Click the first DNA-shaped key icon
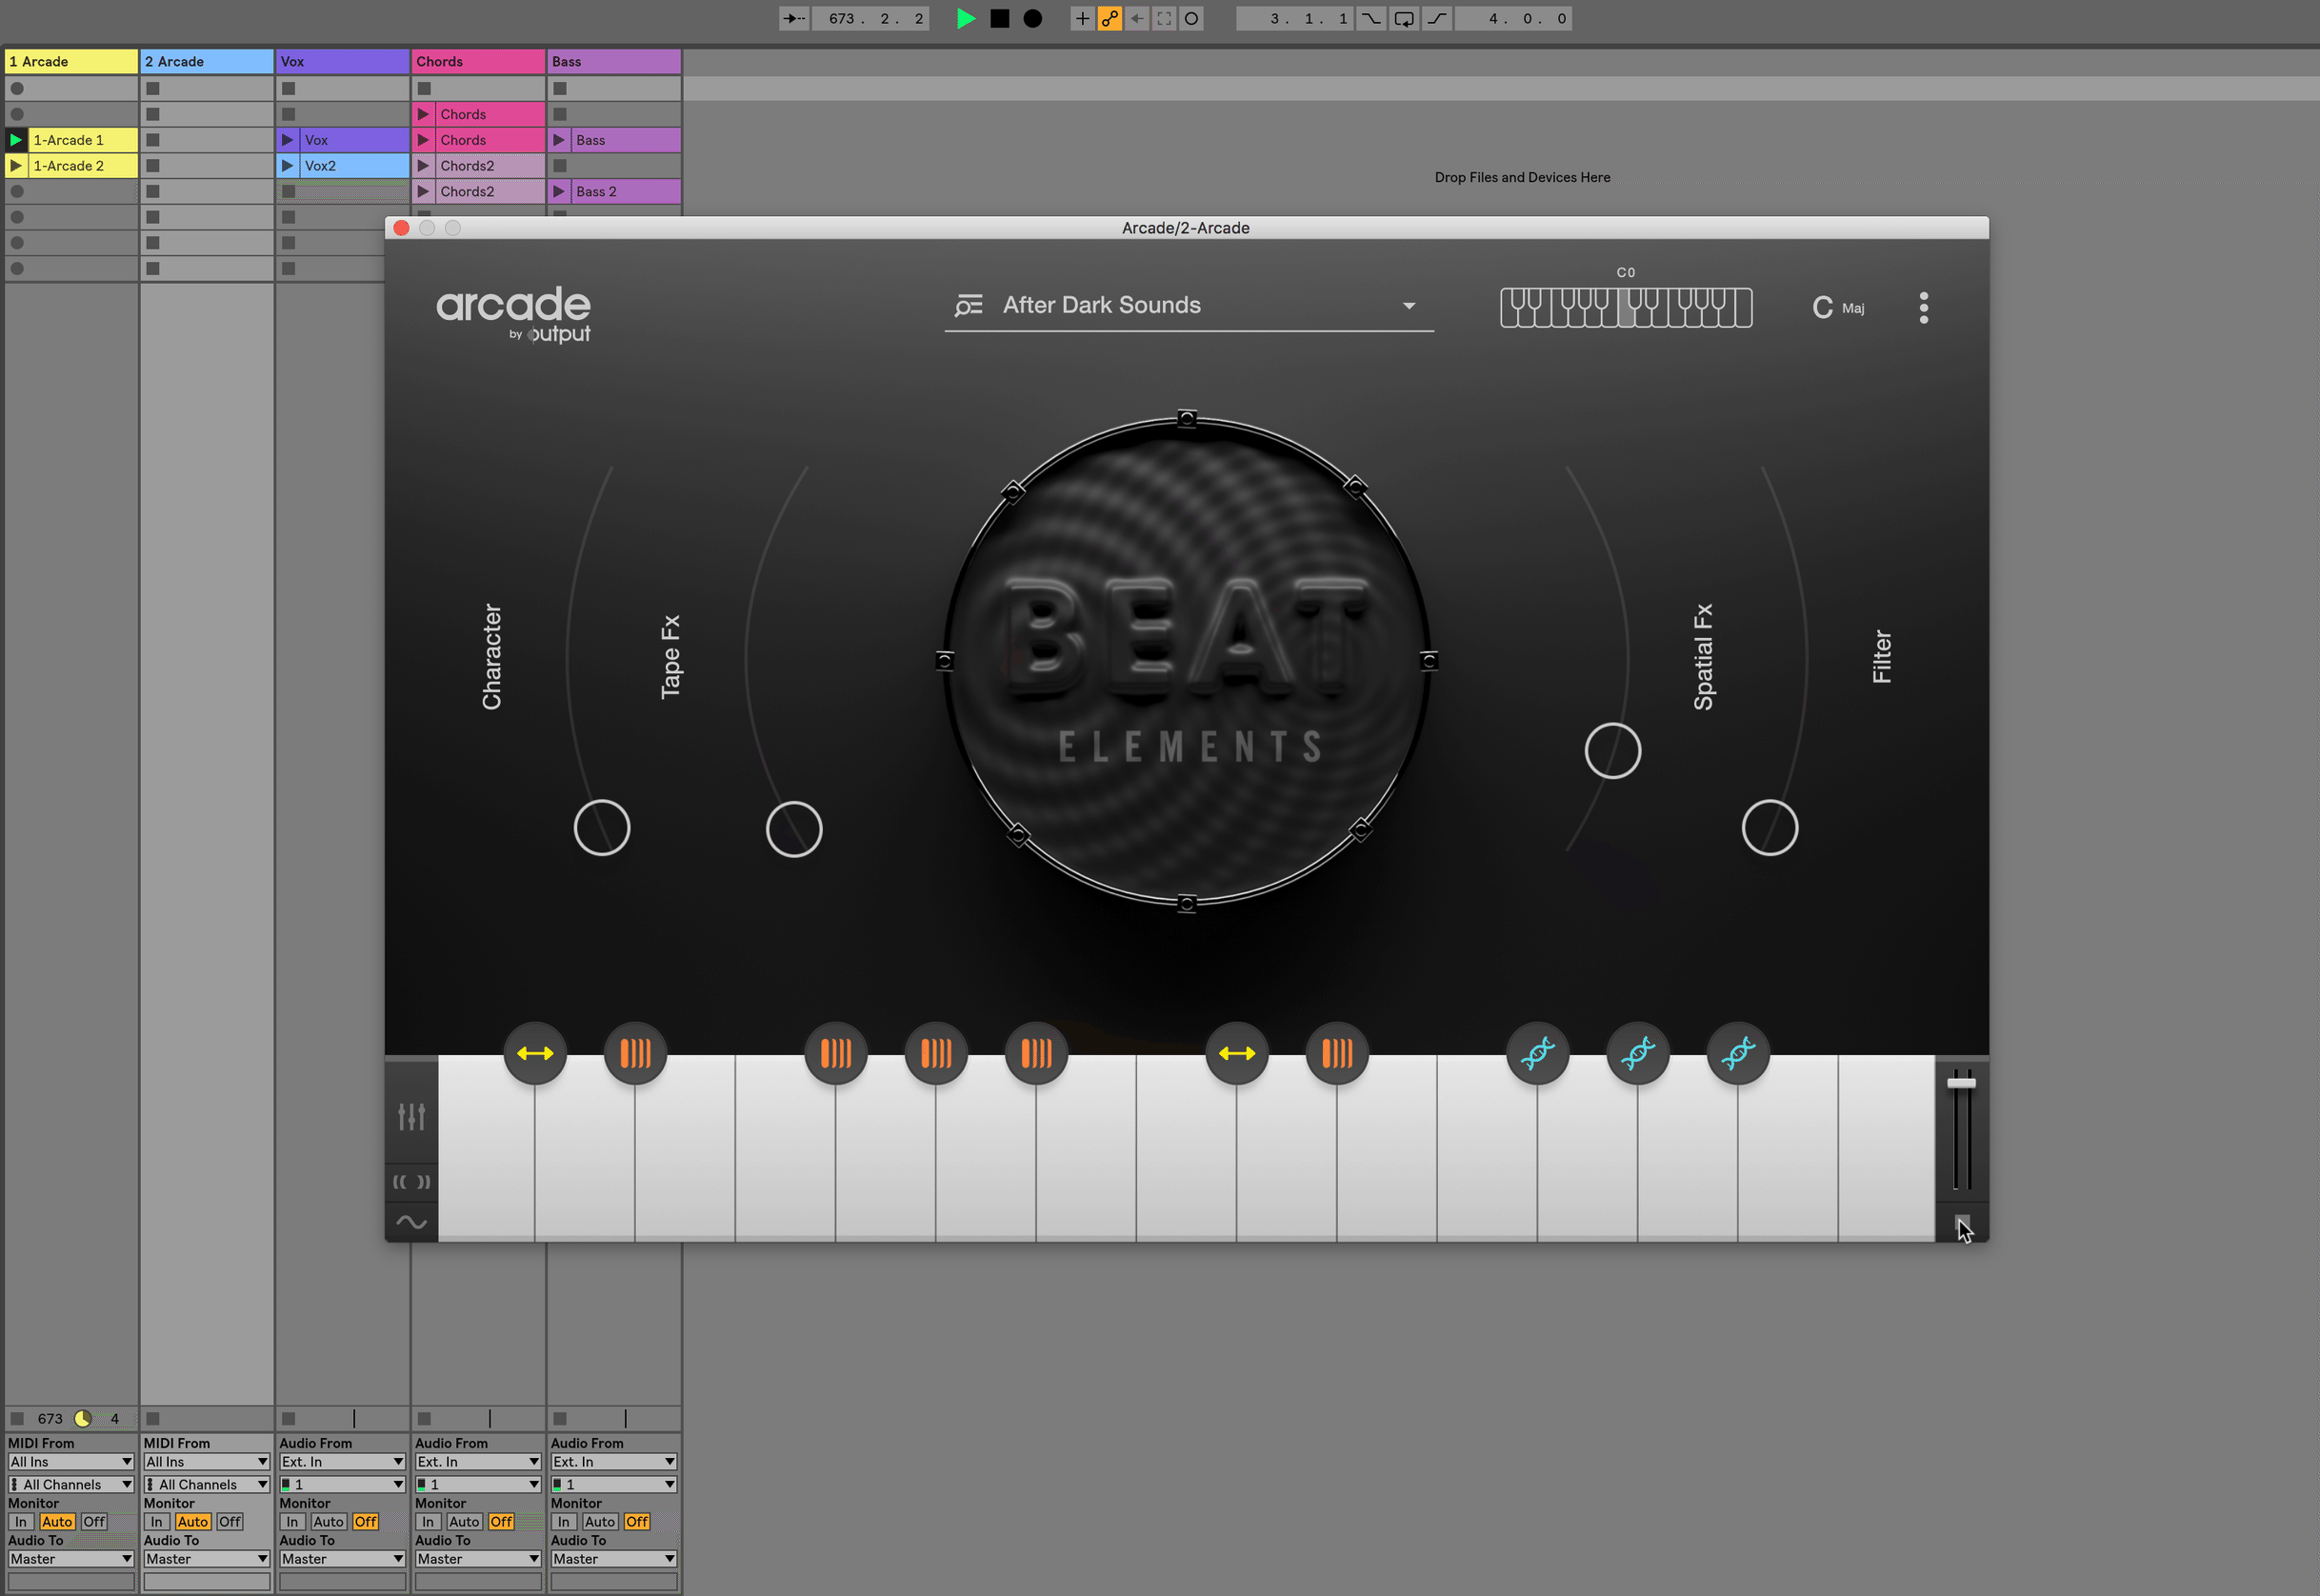 (1537, 1053)
